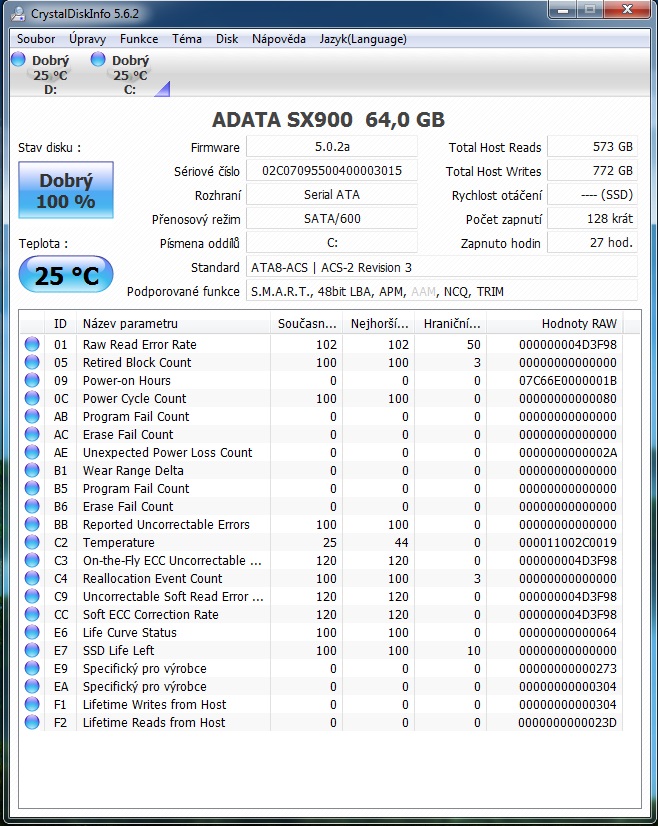Viewport: 658px width, 826px height.
Task: Click the Zapnuto hodin value 27 hod.
Action: coord(592,243)
